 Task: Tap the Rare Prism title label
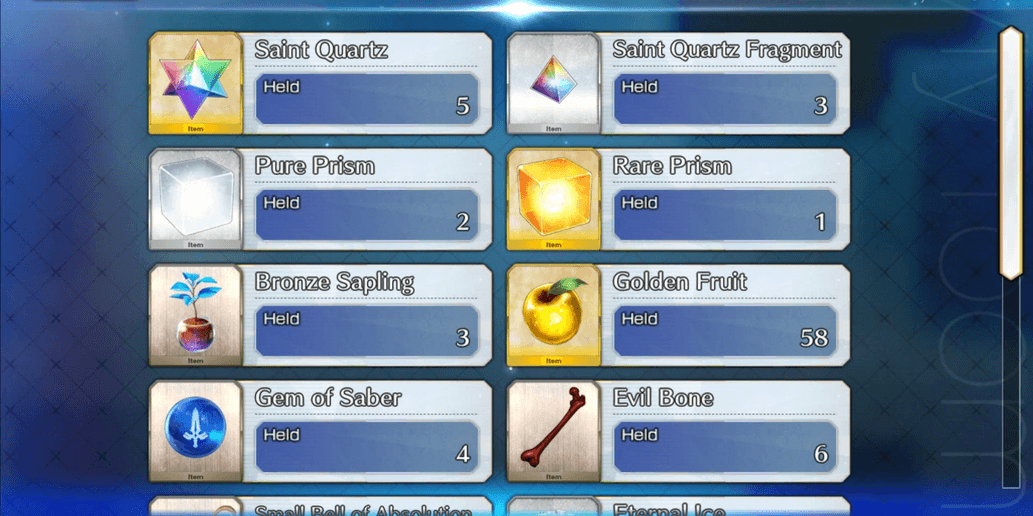click(672, 166)
